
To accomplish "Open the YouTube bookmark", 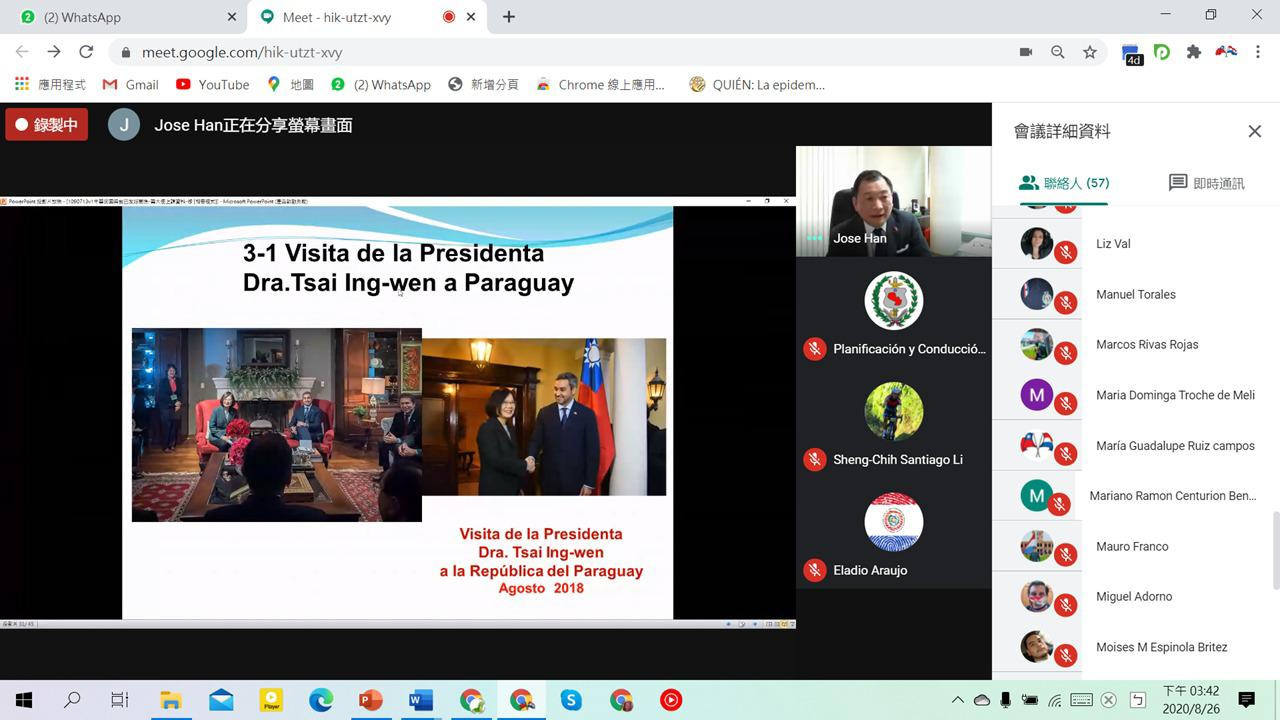I will [x=212, y=85].
